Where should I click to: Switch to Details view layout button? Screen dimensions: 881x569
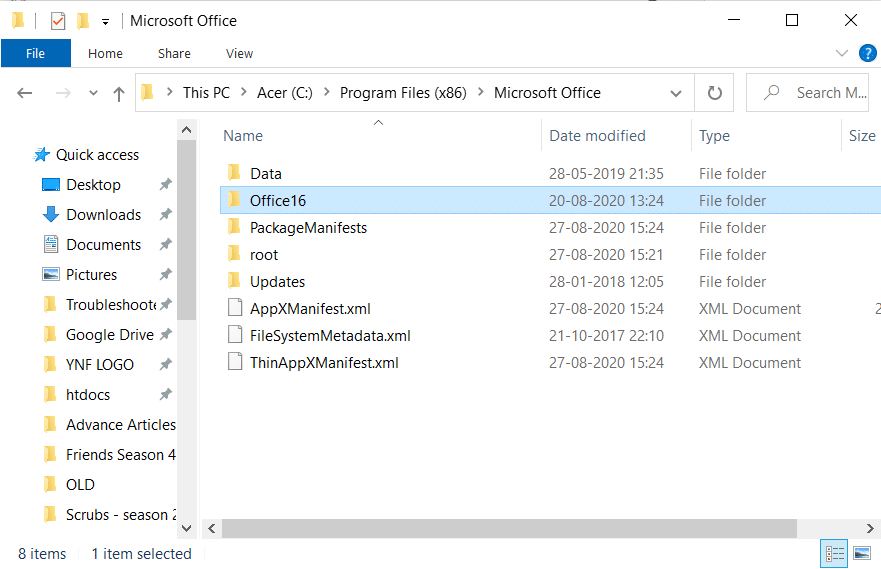click(835, 554)
